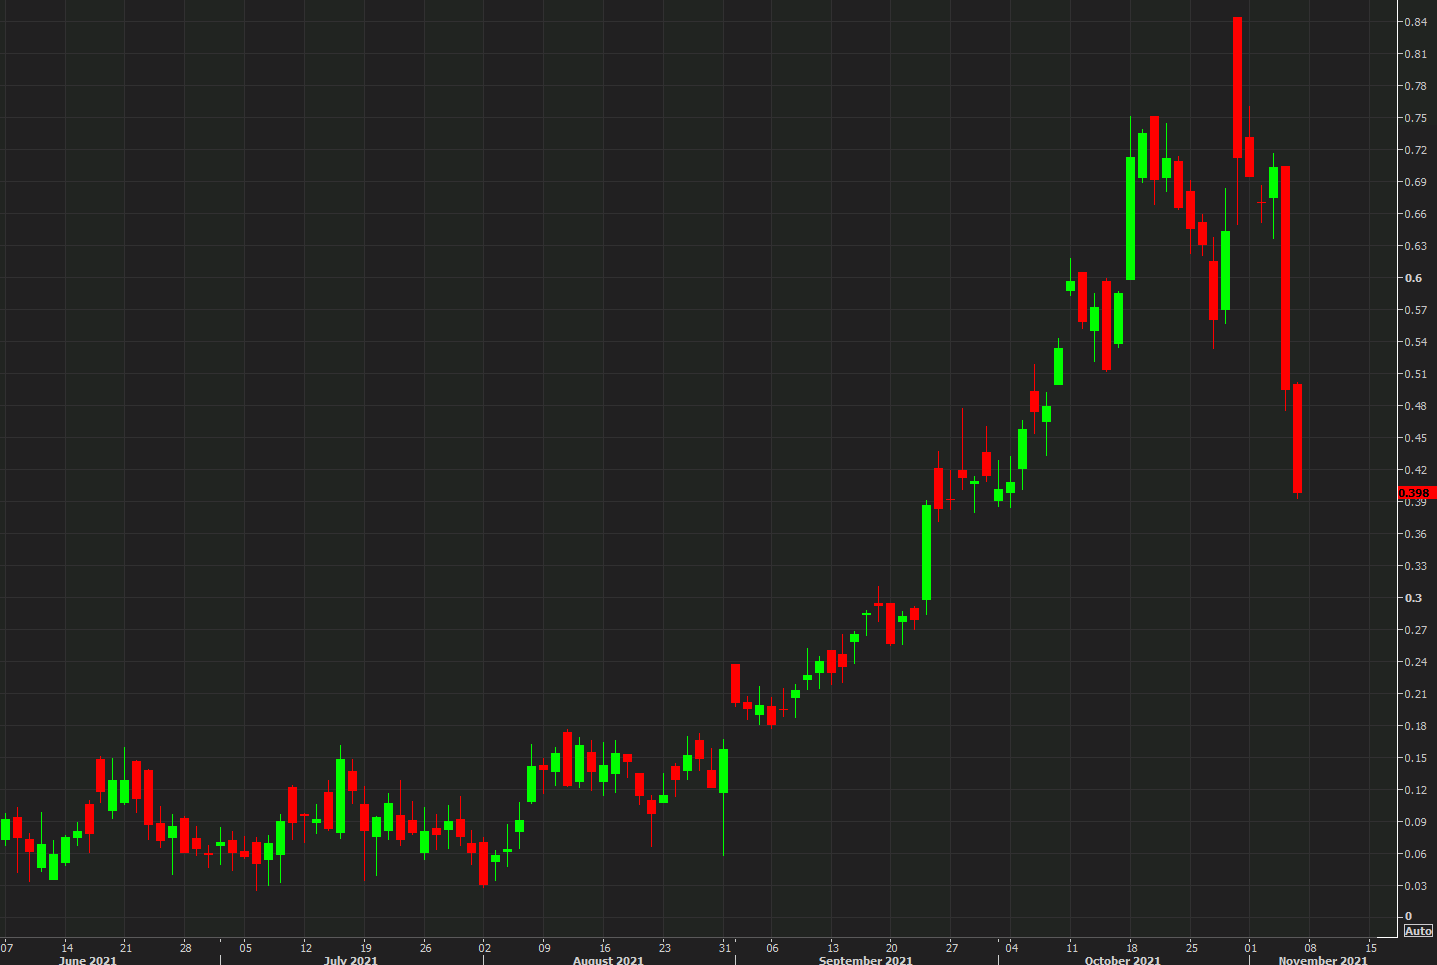This screenshot has width=1437, height=965.
Task: Click date label 11 on time axis
Action: click(1072, 947)
